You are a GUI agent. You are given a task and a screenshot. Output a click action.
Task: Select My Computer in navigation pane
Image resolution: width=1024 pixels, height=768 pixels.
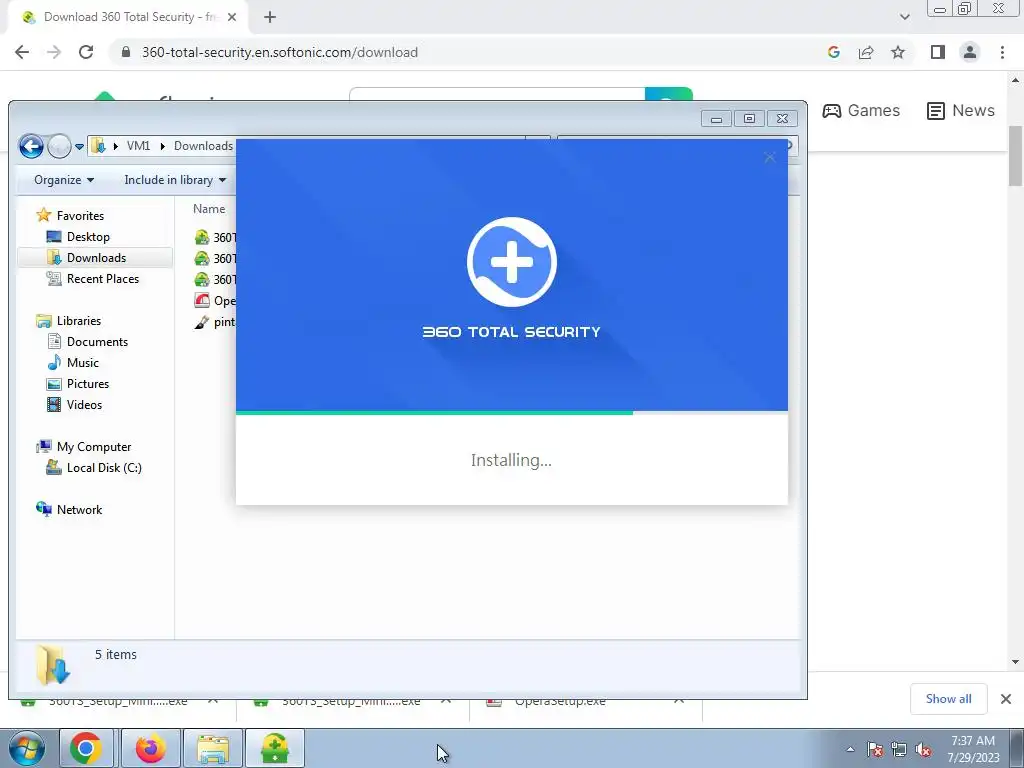(x=84, y=447)
